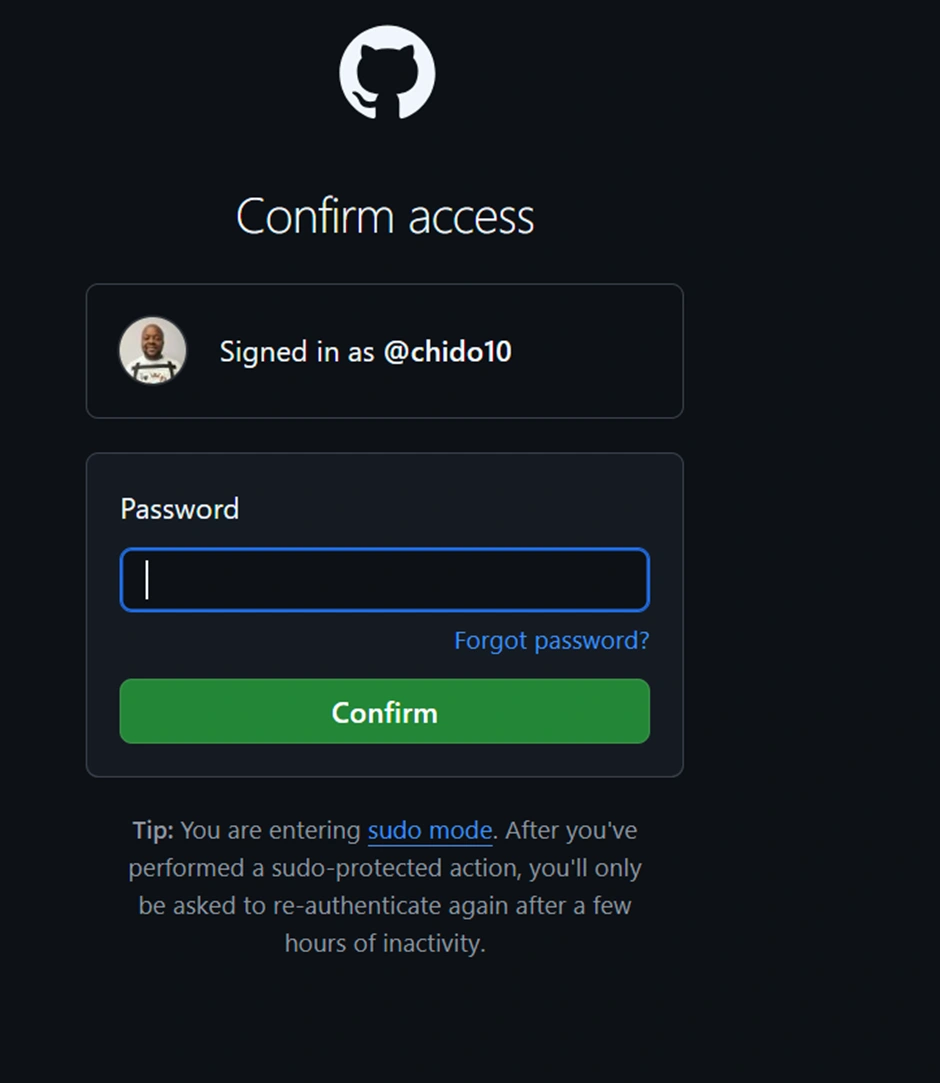The width and height of the screenshot is (940, 1083).
Task: Click the Confirm access heading
Action: pyautogui.click(x=385, y=216)
